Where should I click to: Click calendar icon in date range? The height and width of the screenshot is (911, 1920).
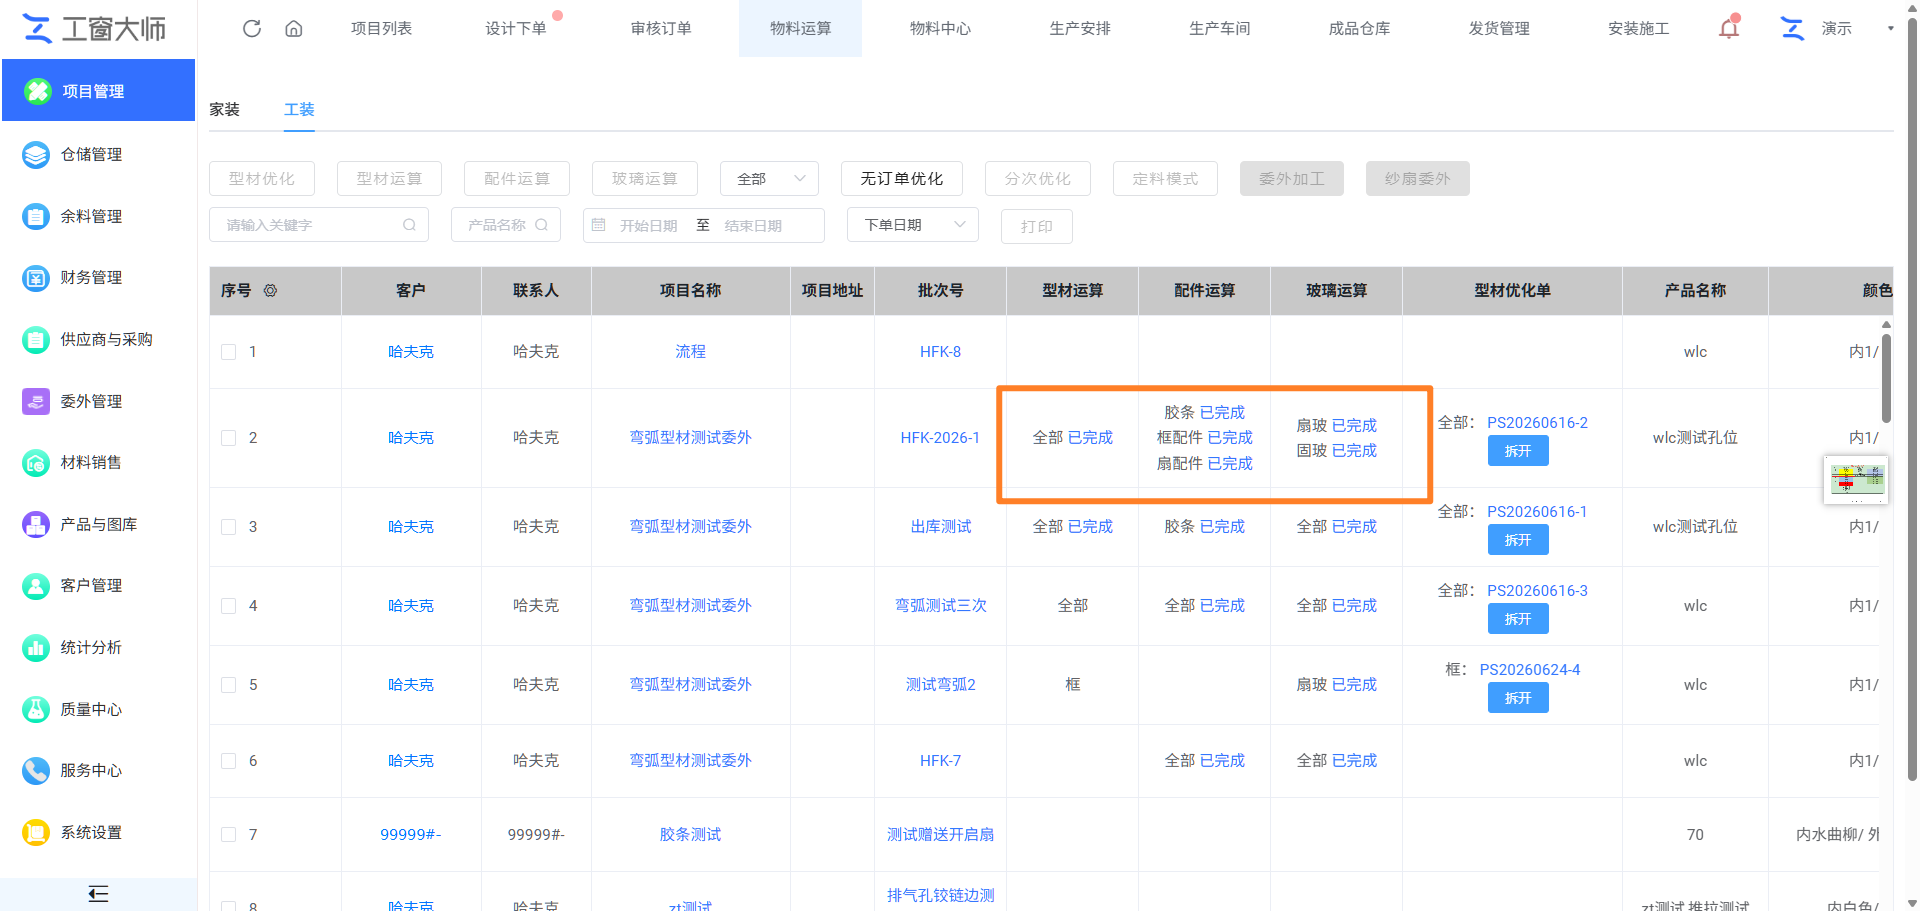tap(598, 225)
